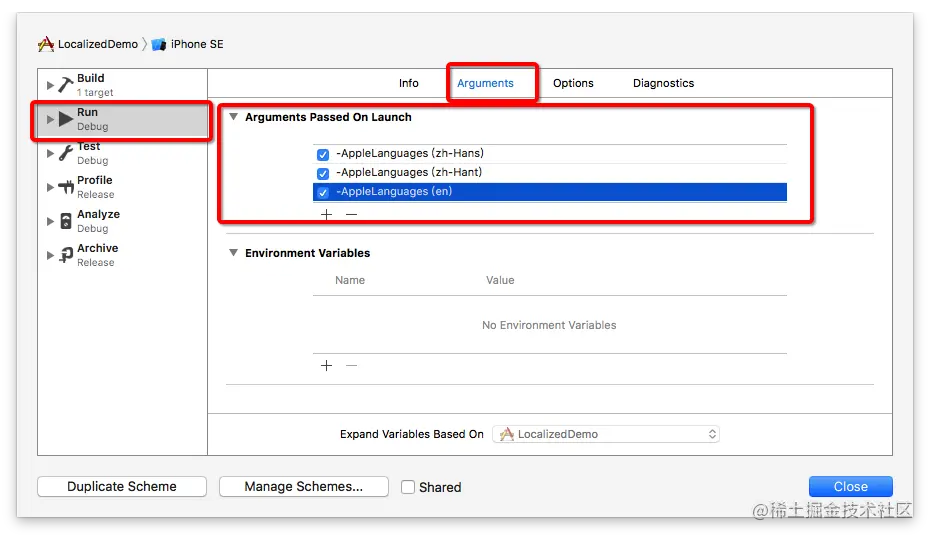This screenshot has height=538, width=930.
Task: Switch to the Diagnostics tab
Action: 663,83
